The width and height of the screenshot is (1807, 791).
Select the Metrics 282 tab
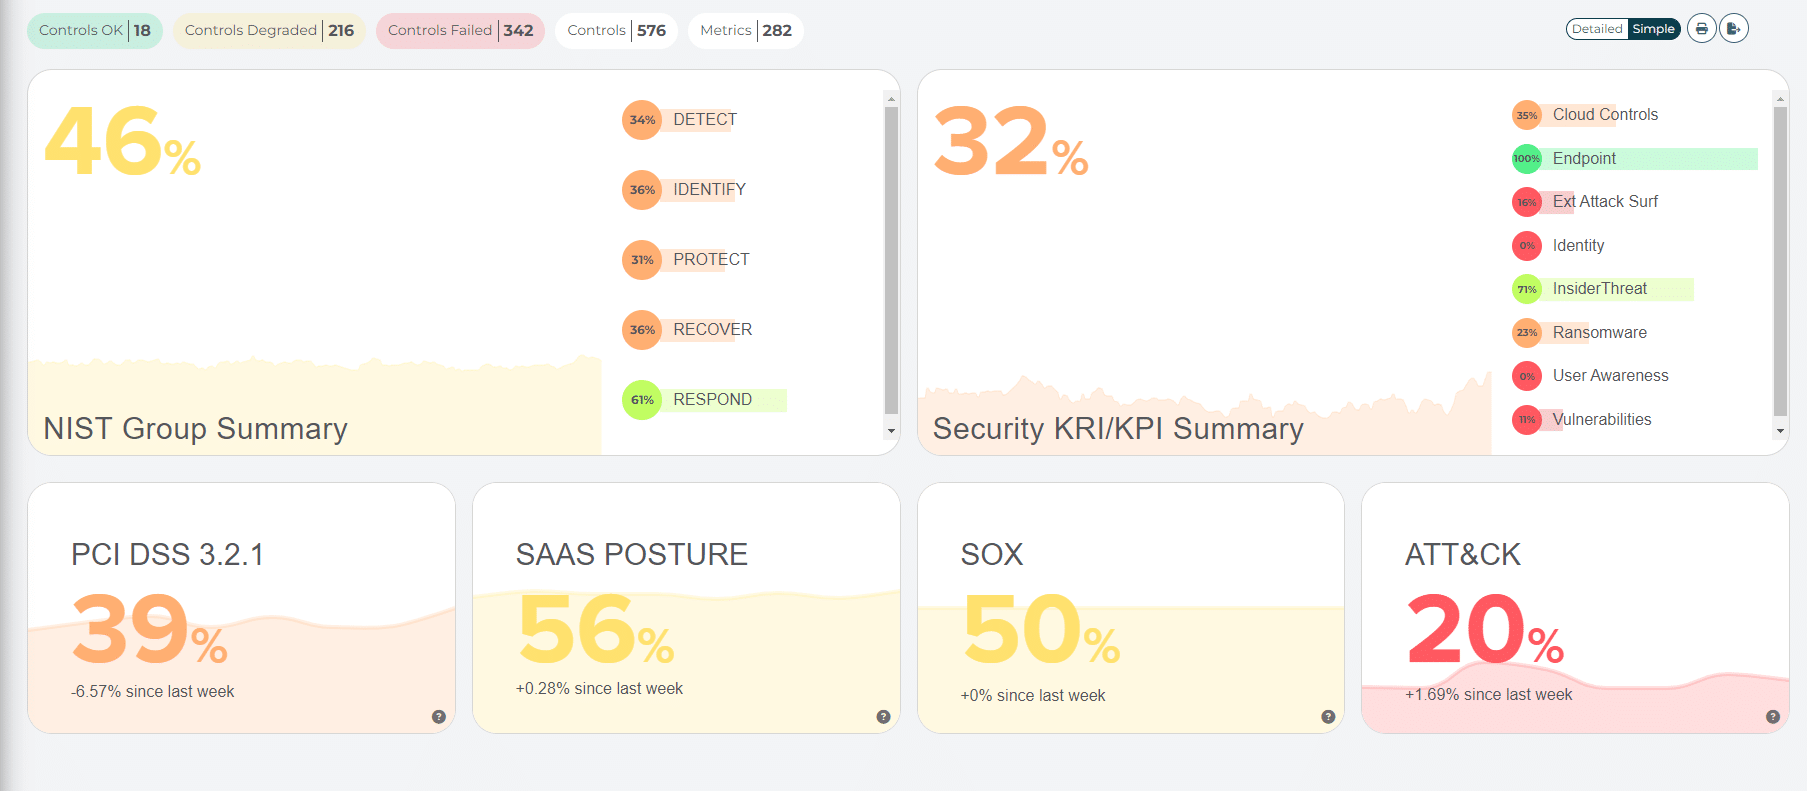pos(745,31)
